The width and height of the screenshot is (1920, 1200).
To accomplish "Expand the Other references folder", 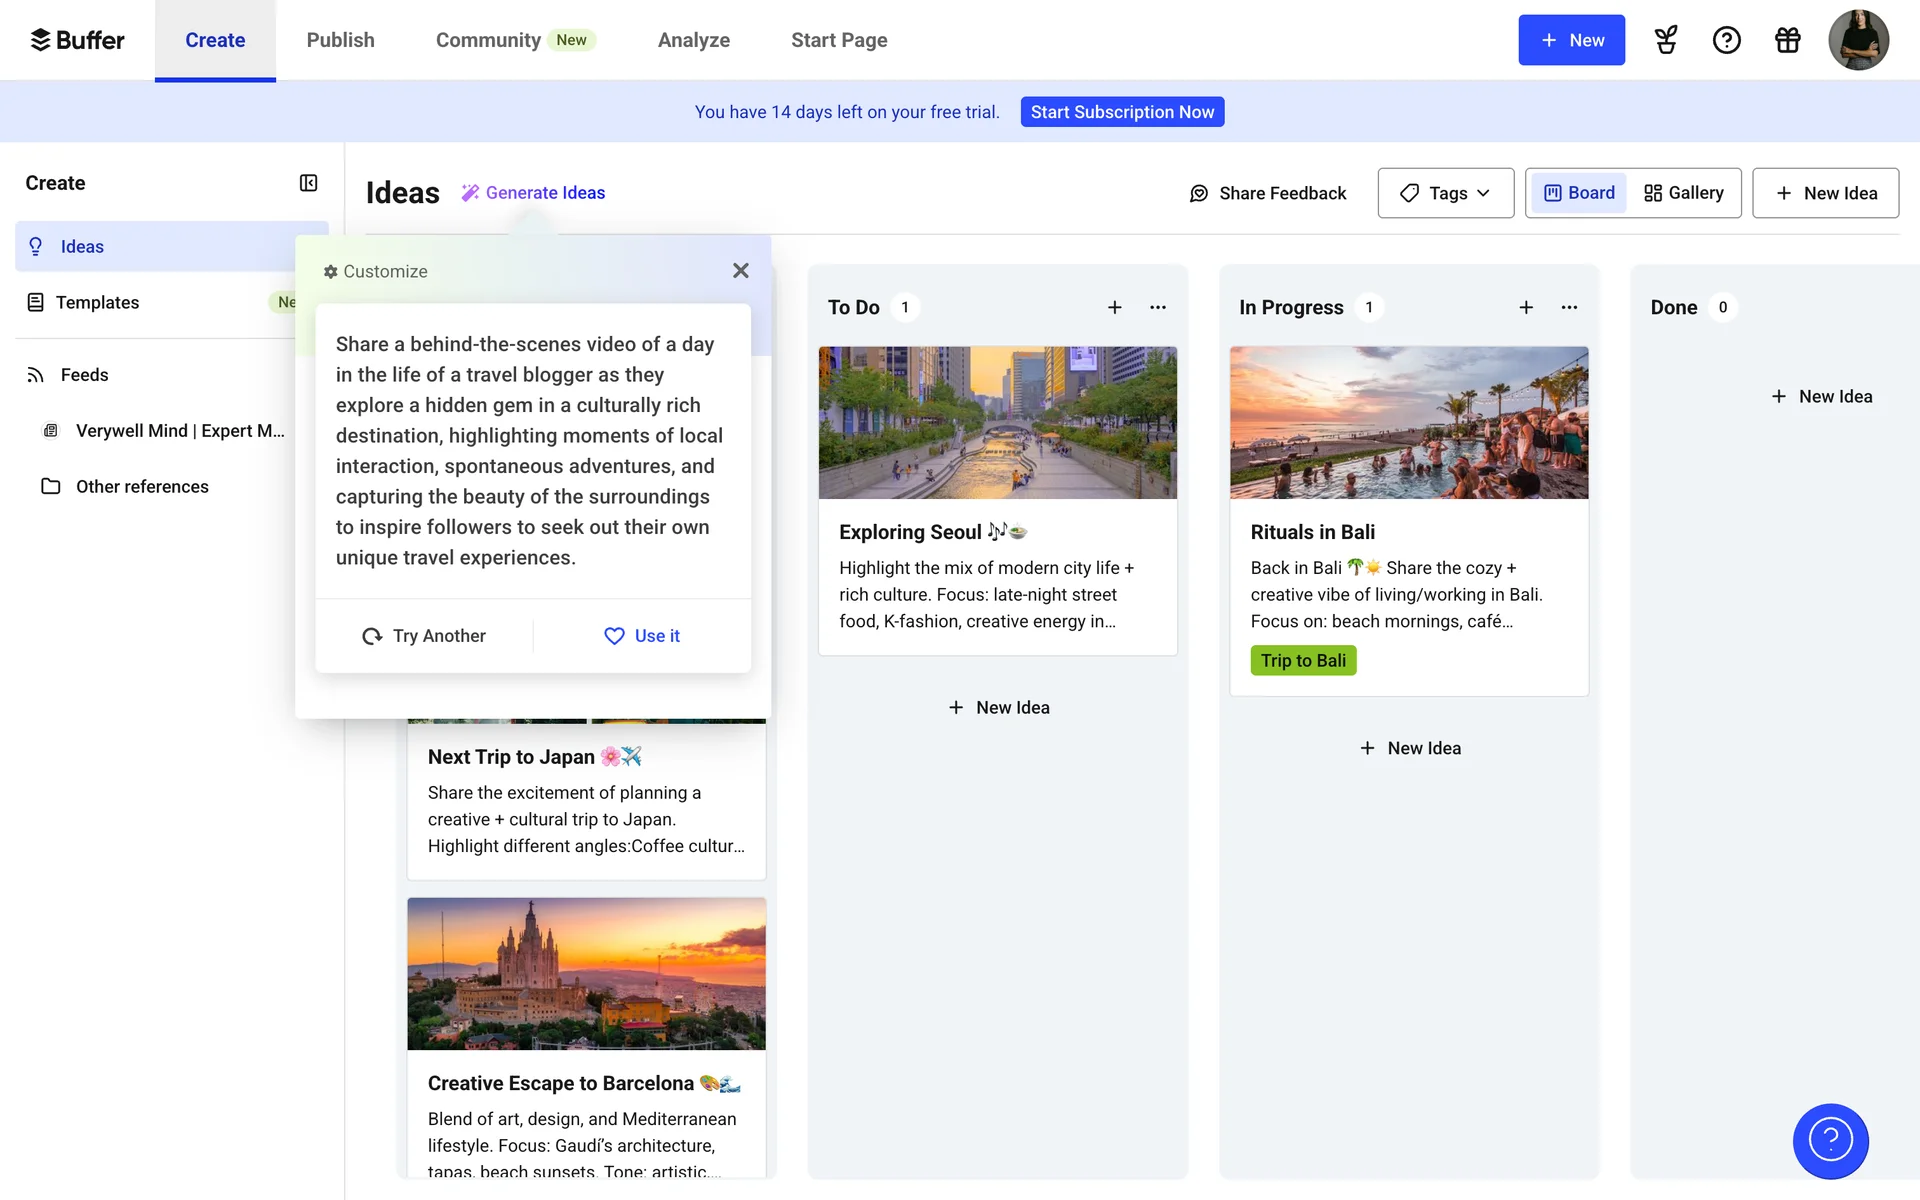I will point(142,487).
